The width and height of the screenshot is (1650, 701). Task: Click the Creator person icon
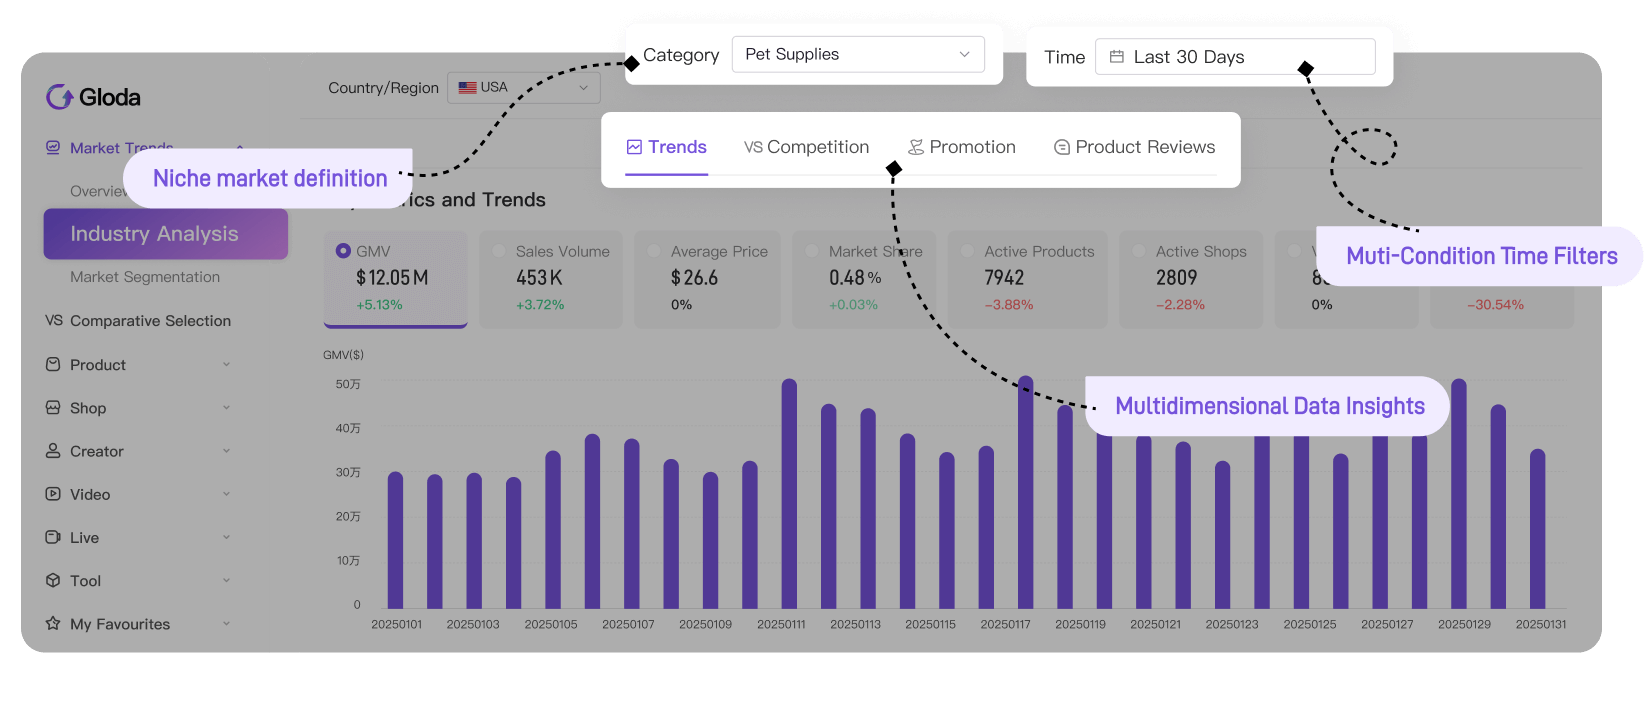pos(53,451)
